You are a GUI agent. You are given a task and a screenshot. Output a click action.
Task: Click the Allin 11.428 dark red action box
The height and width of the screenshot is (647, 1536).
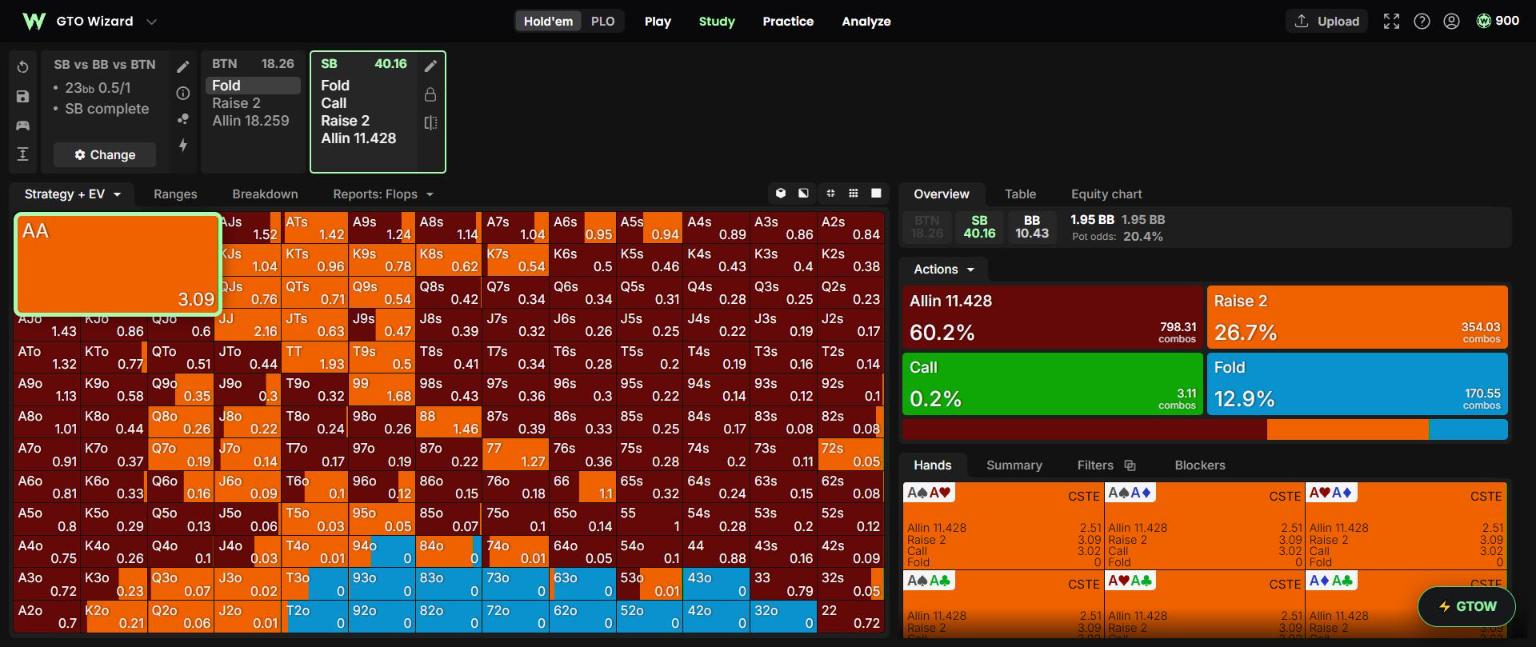[x=1052, y=317]
